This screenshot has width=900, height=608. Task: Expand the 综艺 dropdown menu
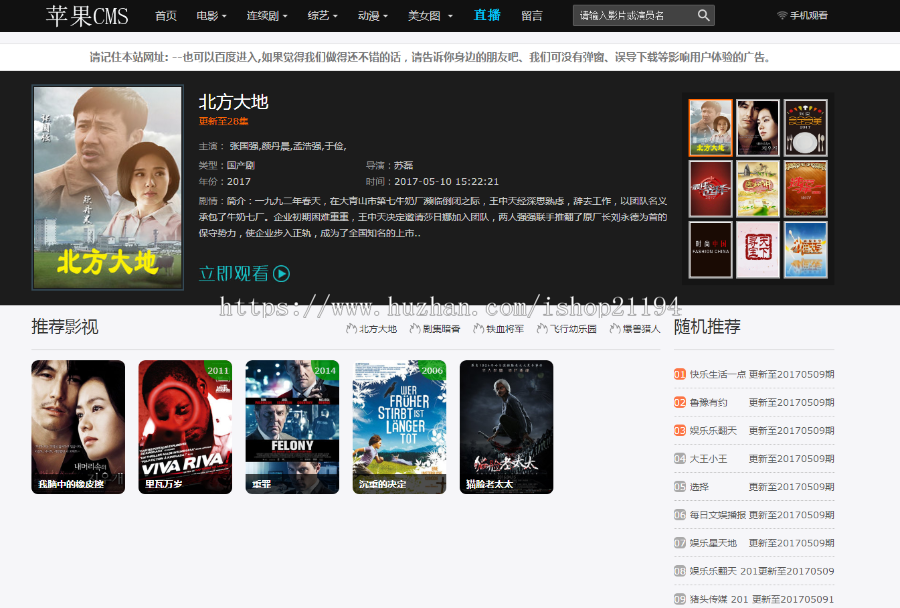click(323, 16)
